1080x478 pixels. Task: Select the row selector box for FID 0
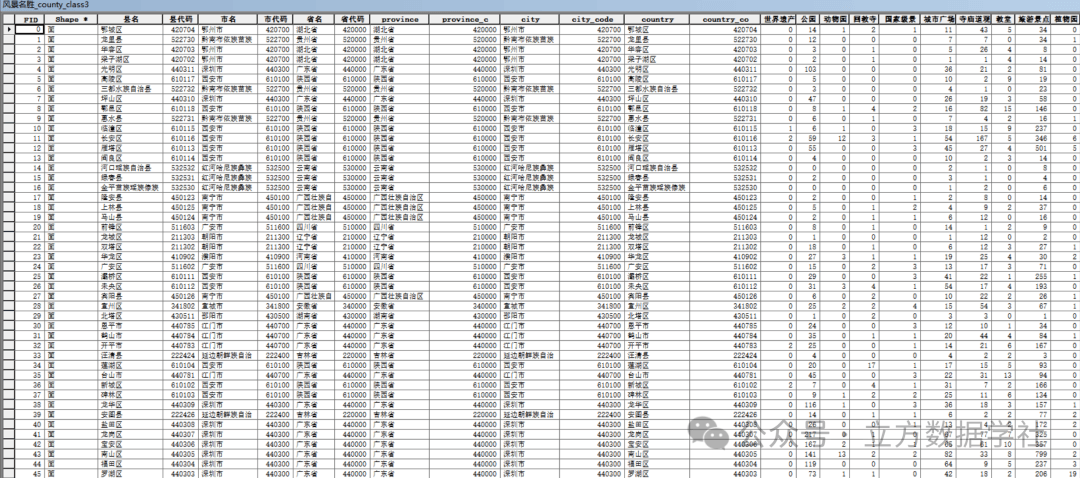8,30
